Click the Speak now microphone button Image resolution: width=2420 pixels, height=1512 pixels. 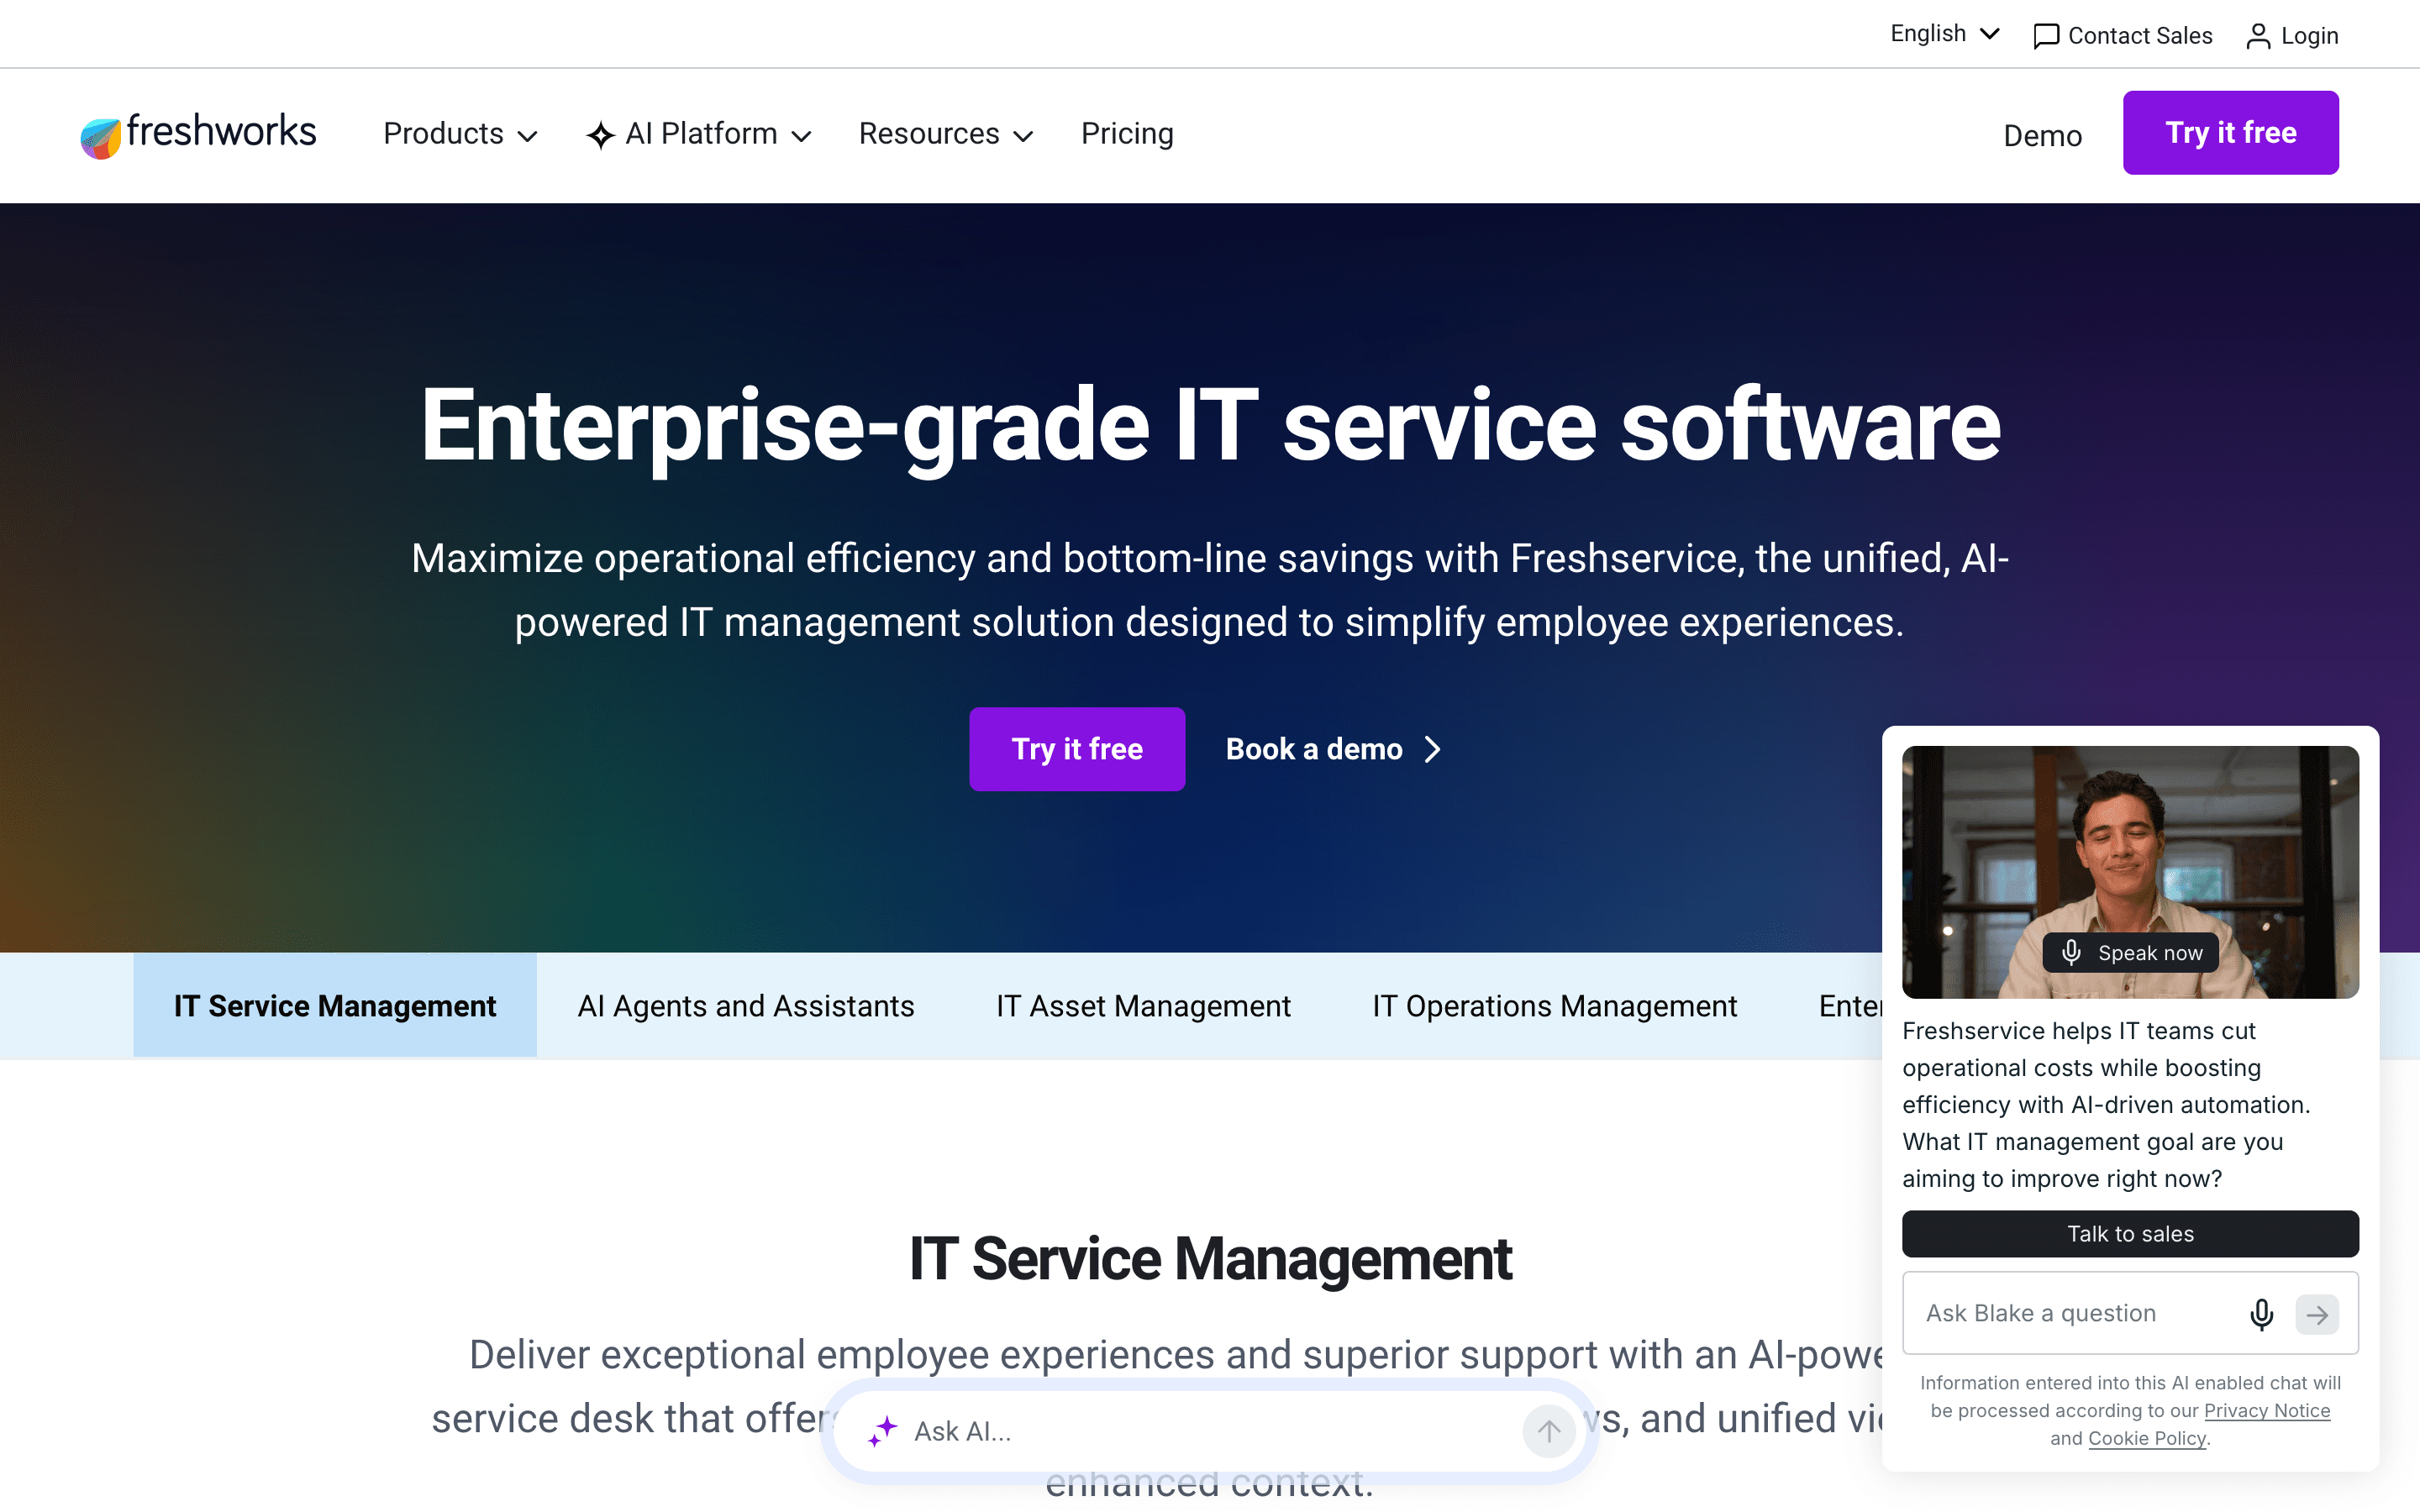click(x=2130, y=953)
